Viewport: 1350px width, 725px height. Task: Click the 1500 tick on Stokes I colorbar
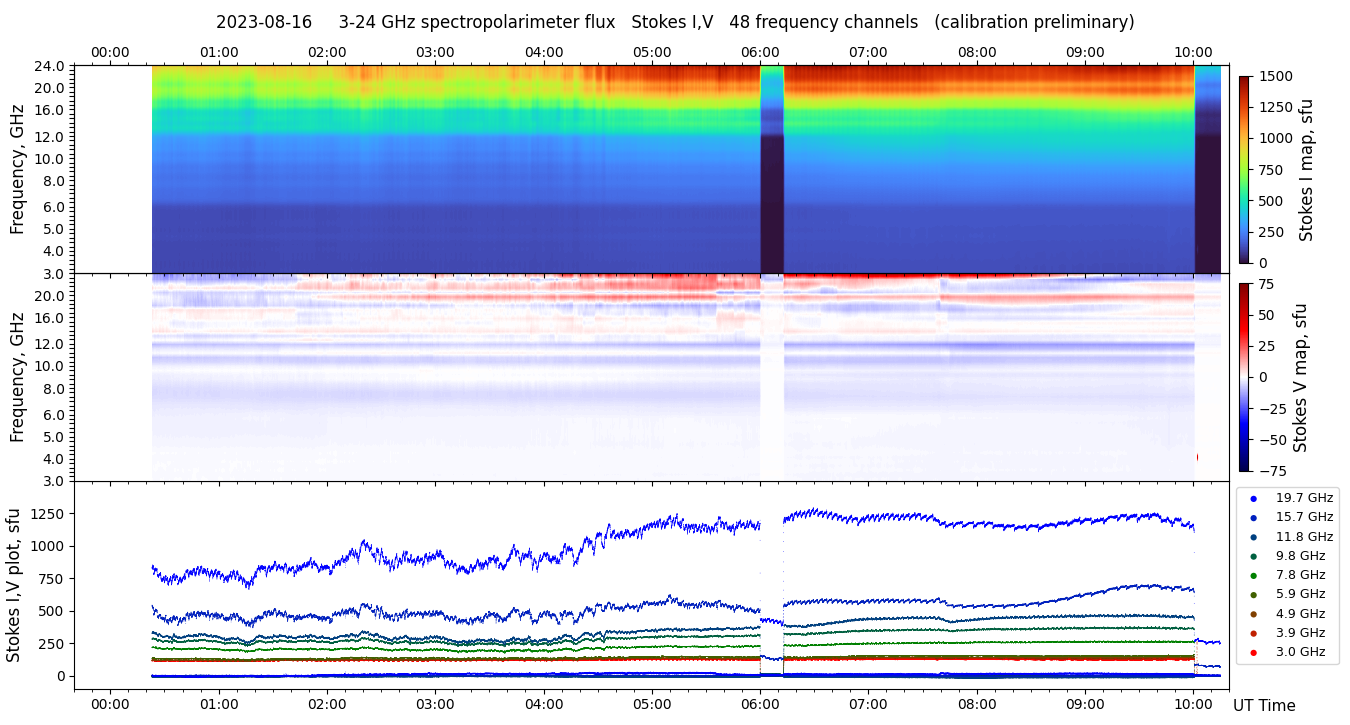(x=1277, y=76)
